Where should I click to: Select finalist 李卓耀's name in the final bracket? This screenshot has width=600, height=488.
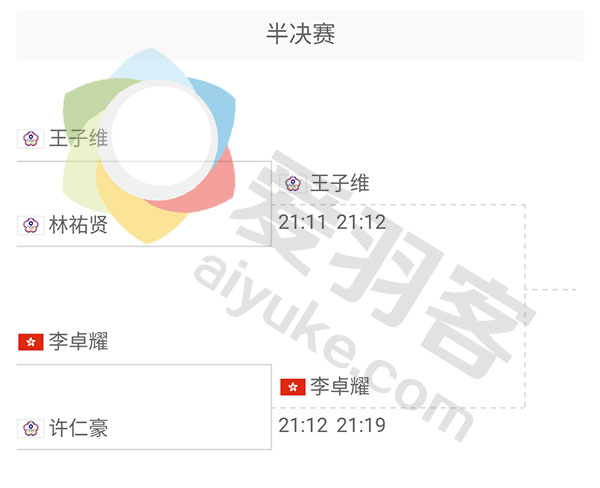point(340,386)
